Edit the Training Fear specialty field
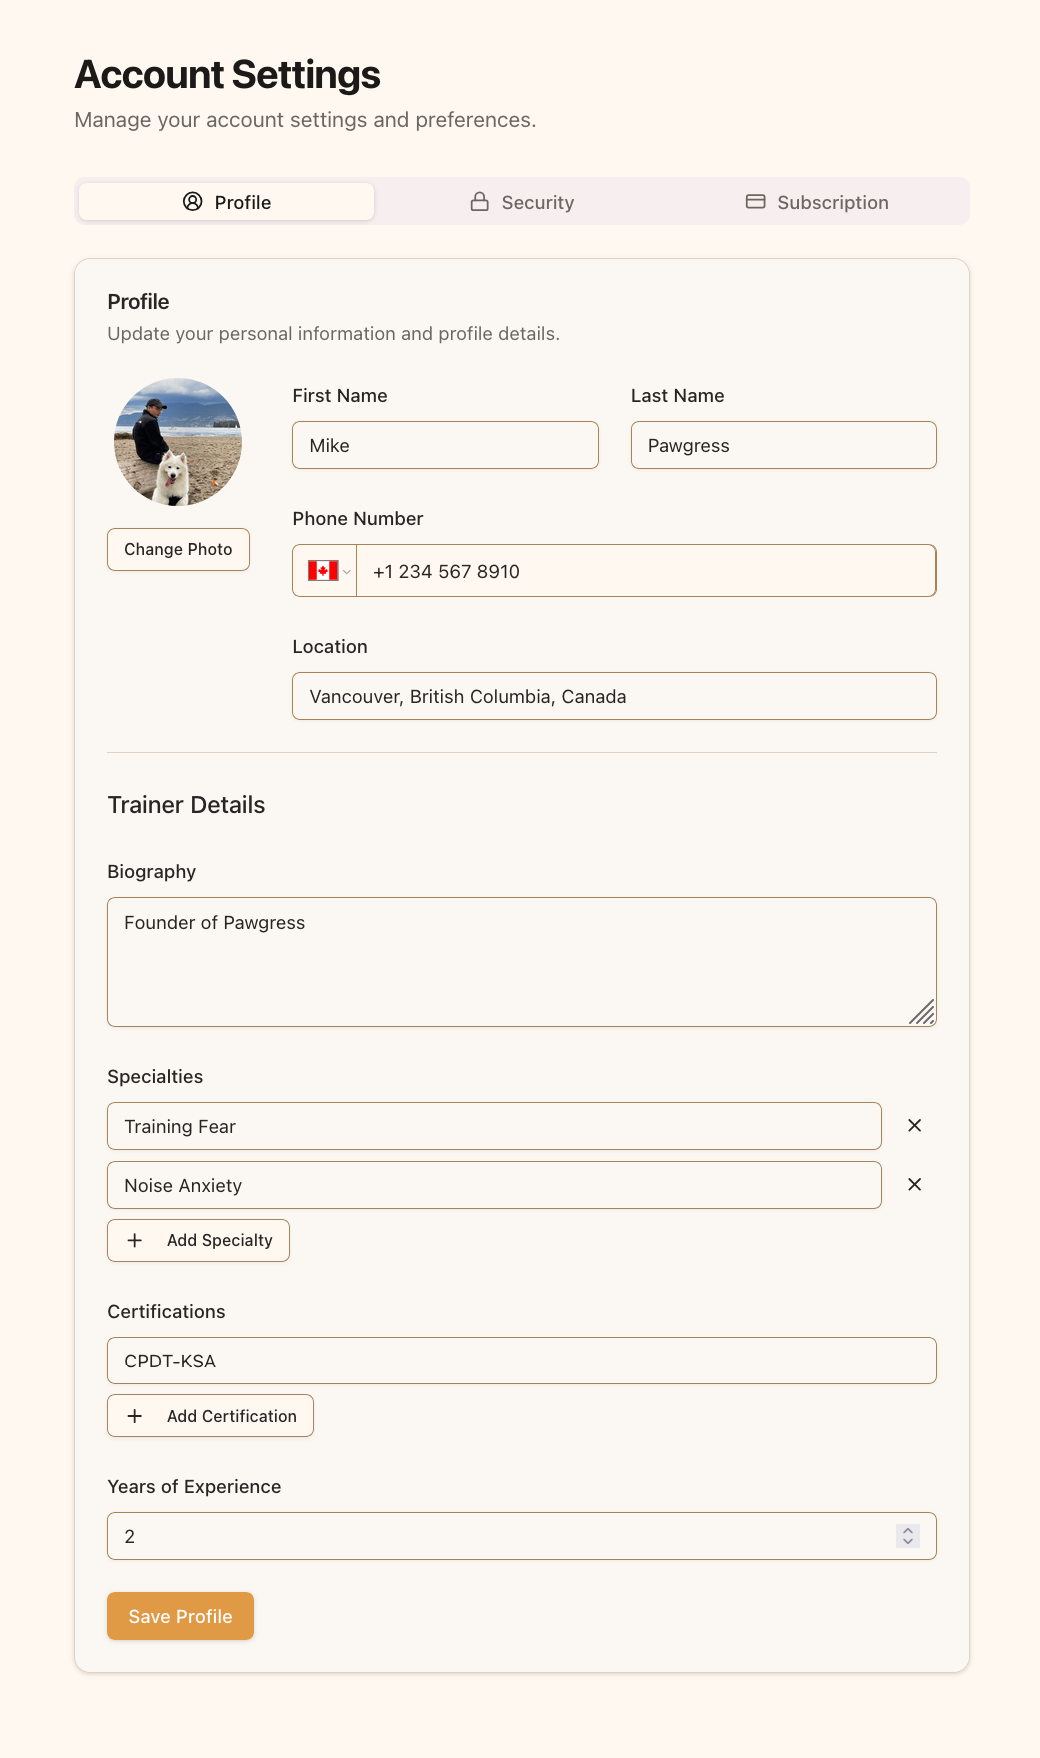The width and height of the screenshot is (1040, 1758). (494, 1126)
